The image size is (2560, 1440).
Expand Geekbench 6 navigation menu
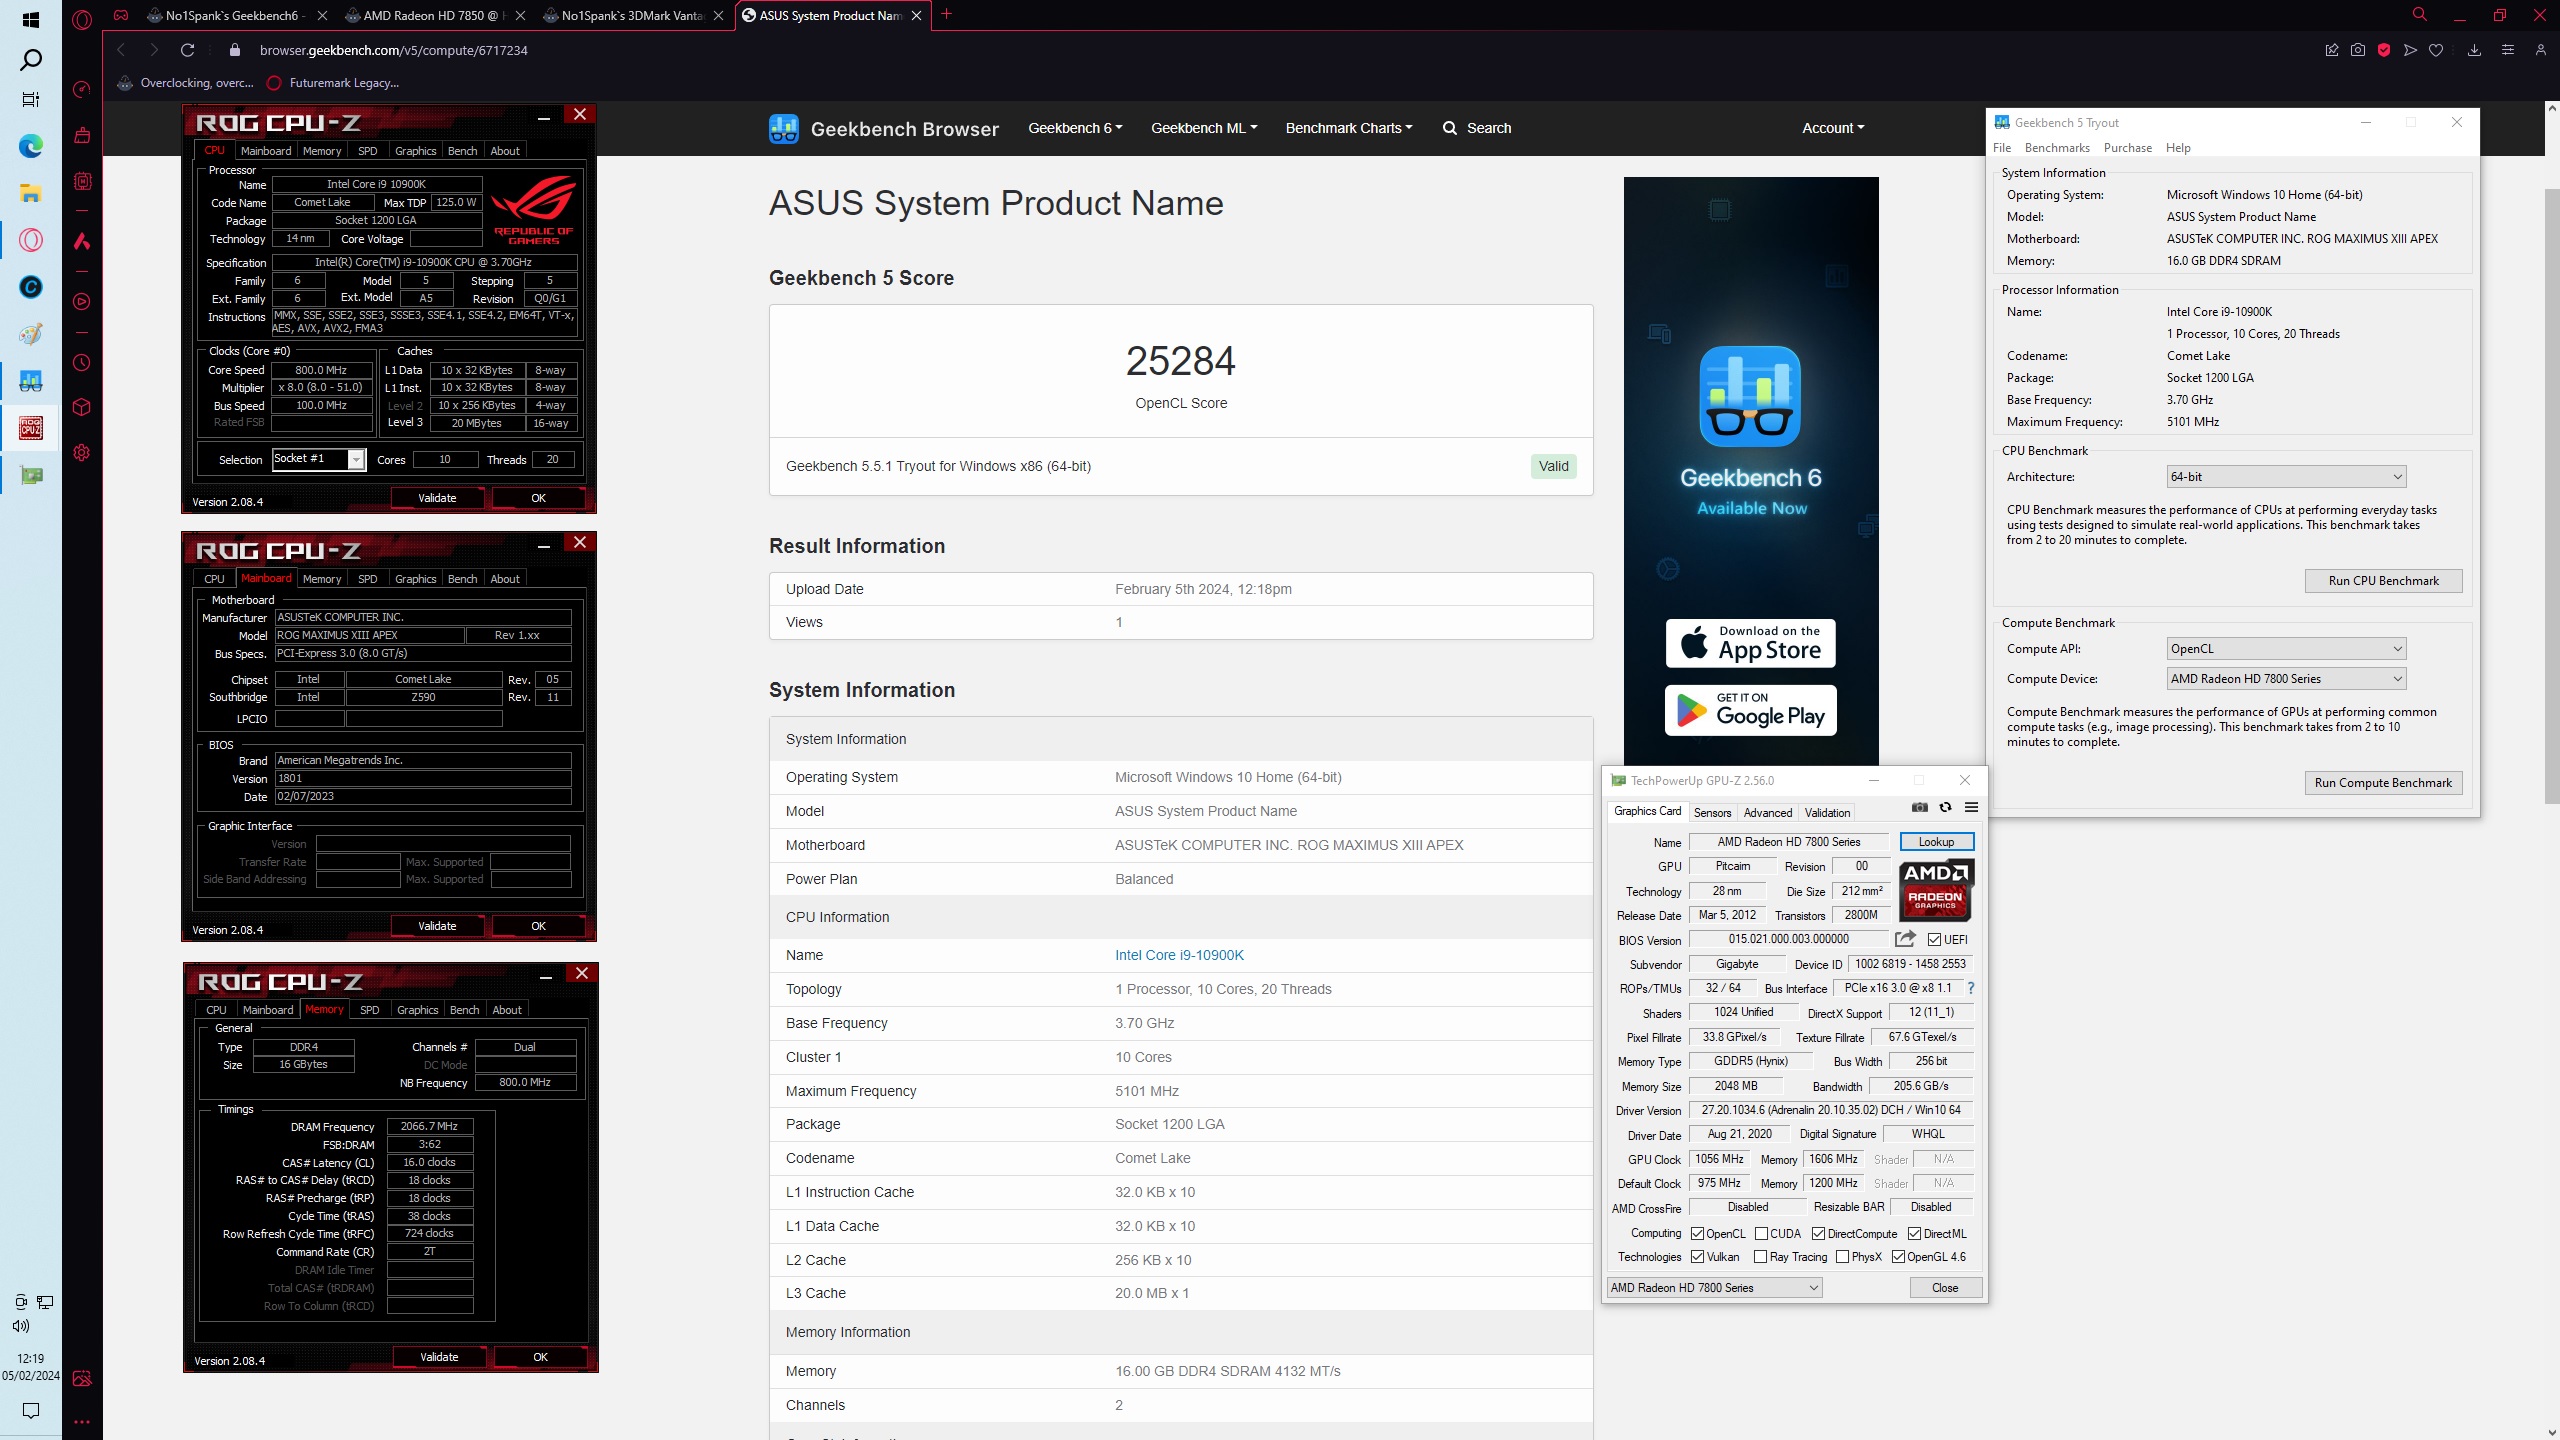click(1075, 128)
